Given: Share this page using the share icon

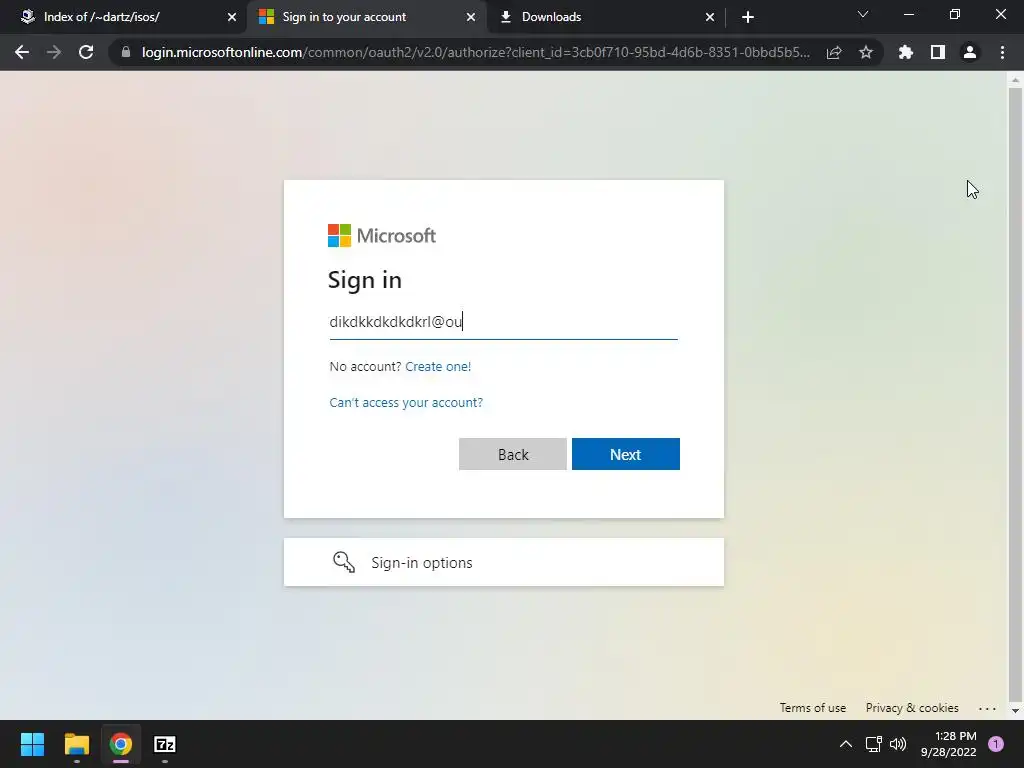Looking at the screenshot, I should [x=834, y=52].
